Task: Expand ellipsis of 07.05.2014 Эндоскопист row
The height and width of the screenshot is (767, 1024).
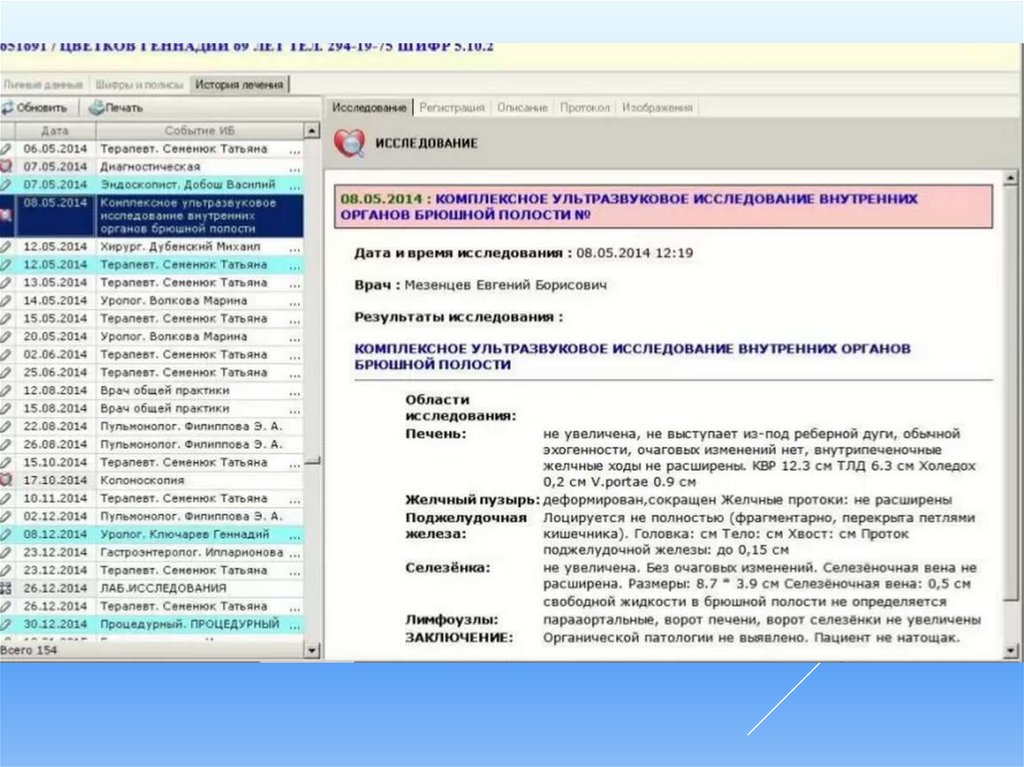Action: [x=295, y=187]
